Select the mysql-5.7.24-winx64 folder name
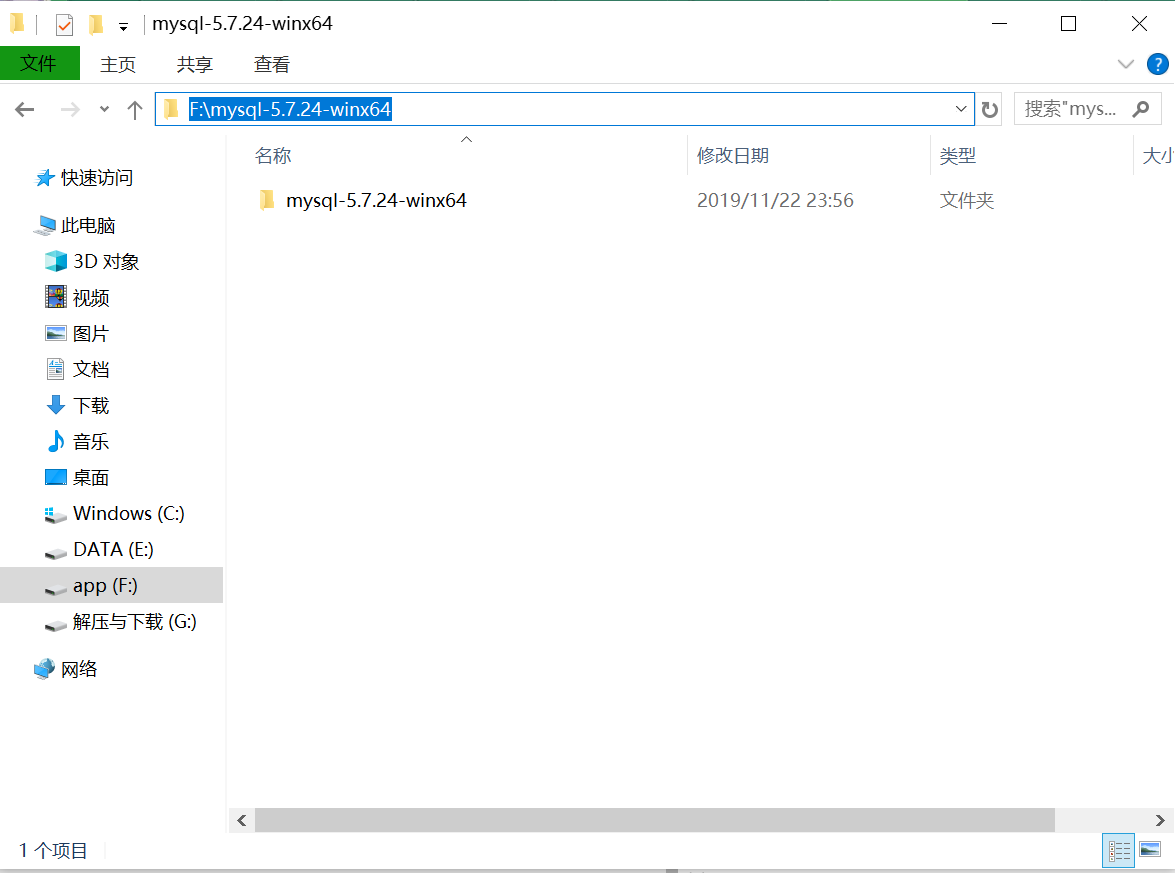 376,201
